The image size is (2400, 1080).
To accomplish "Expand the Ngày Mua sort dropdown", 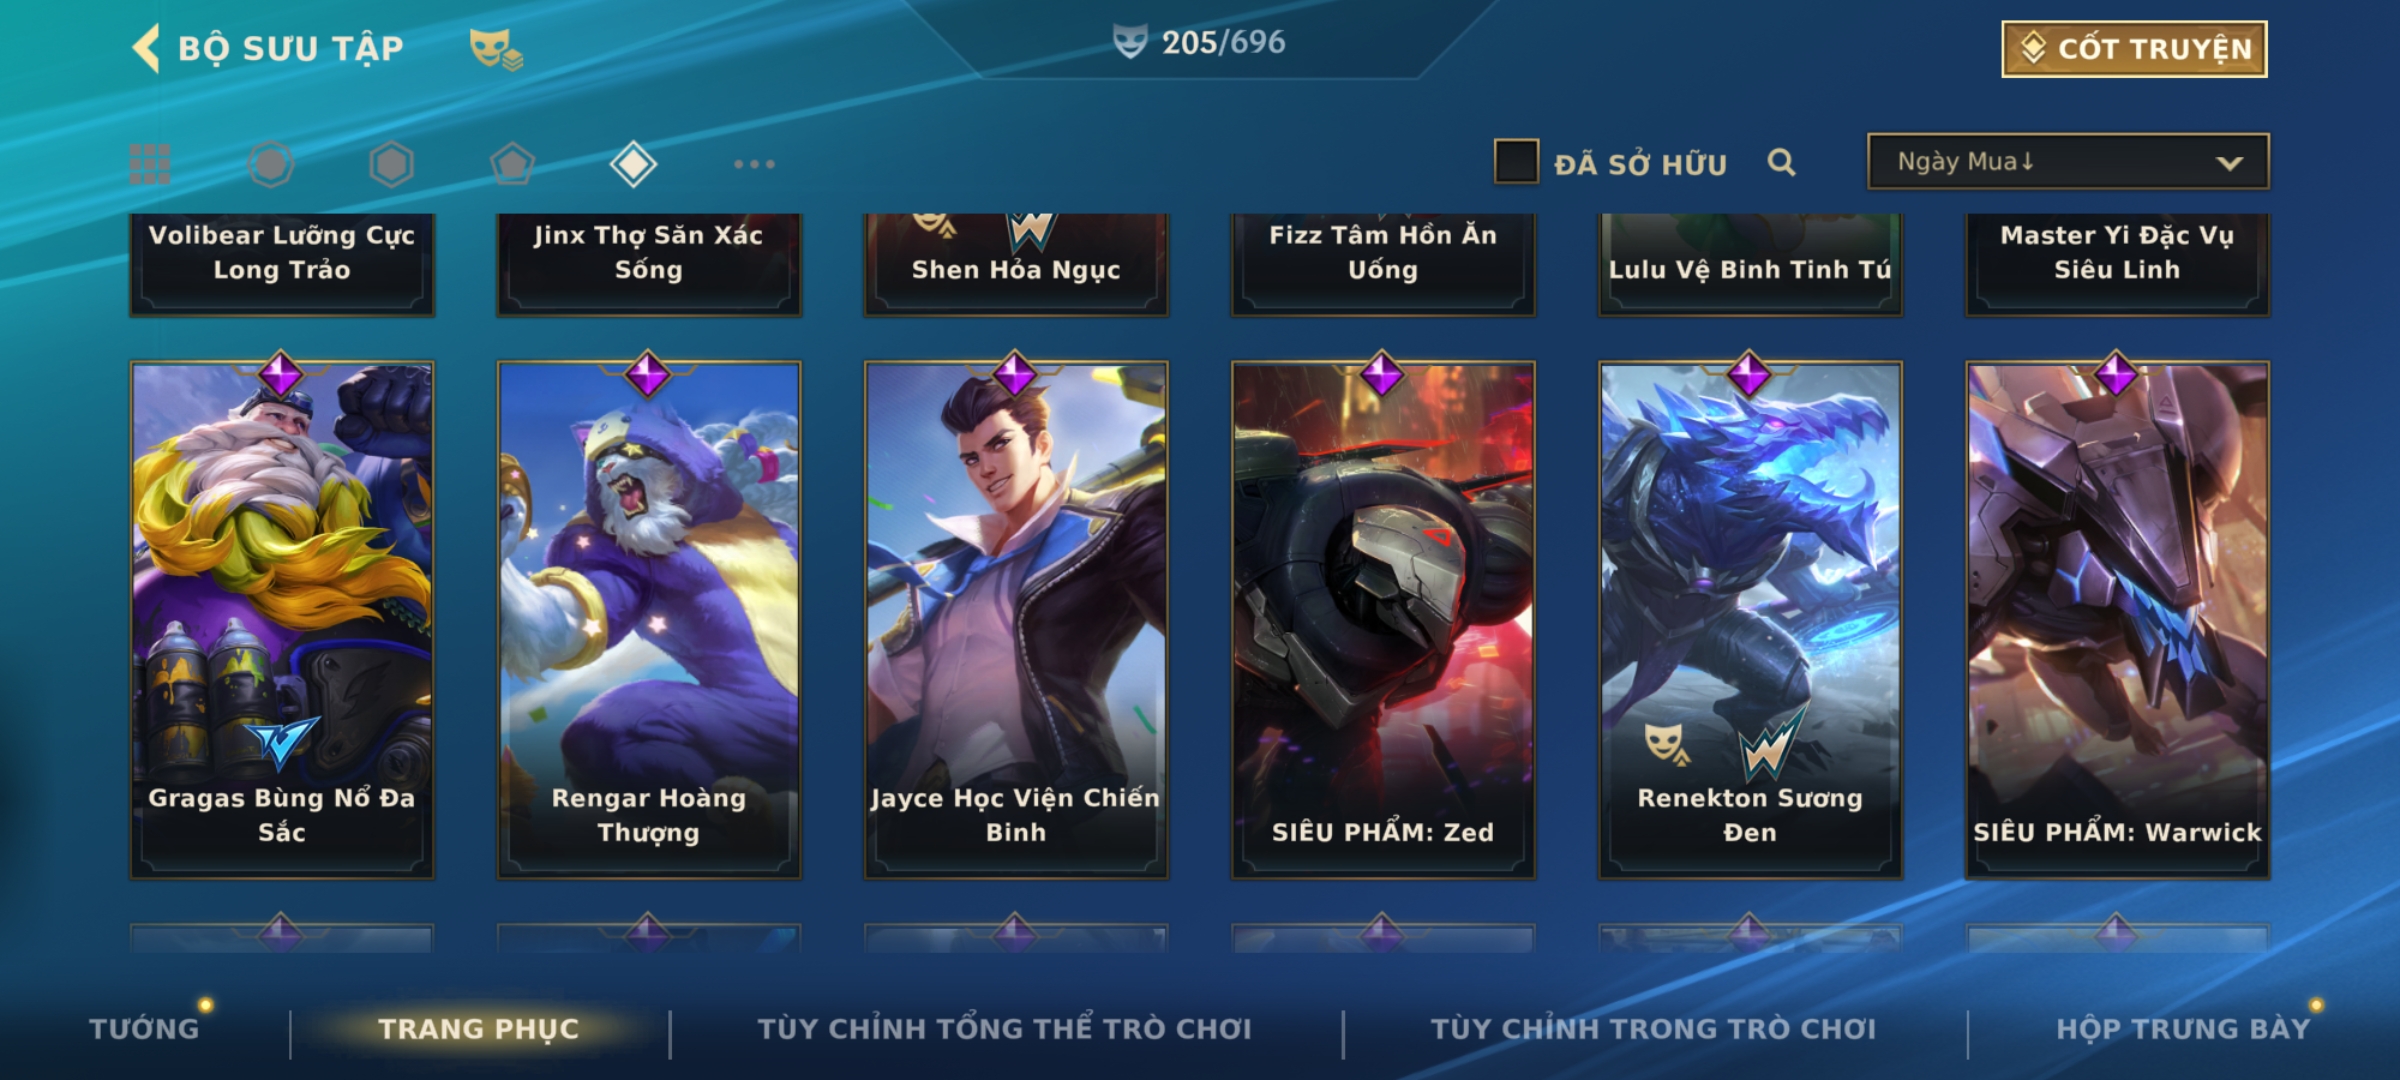I will pos(2068,161).
